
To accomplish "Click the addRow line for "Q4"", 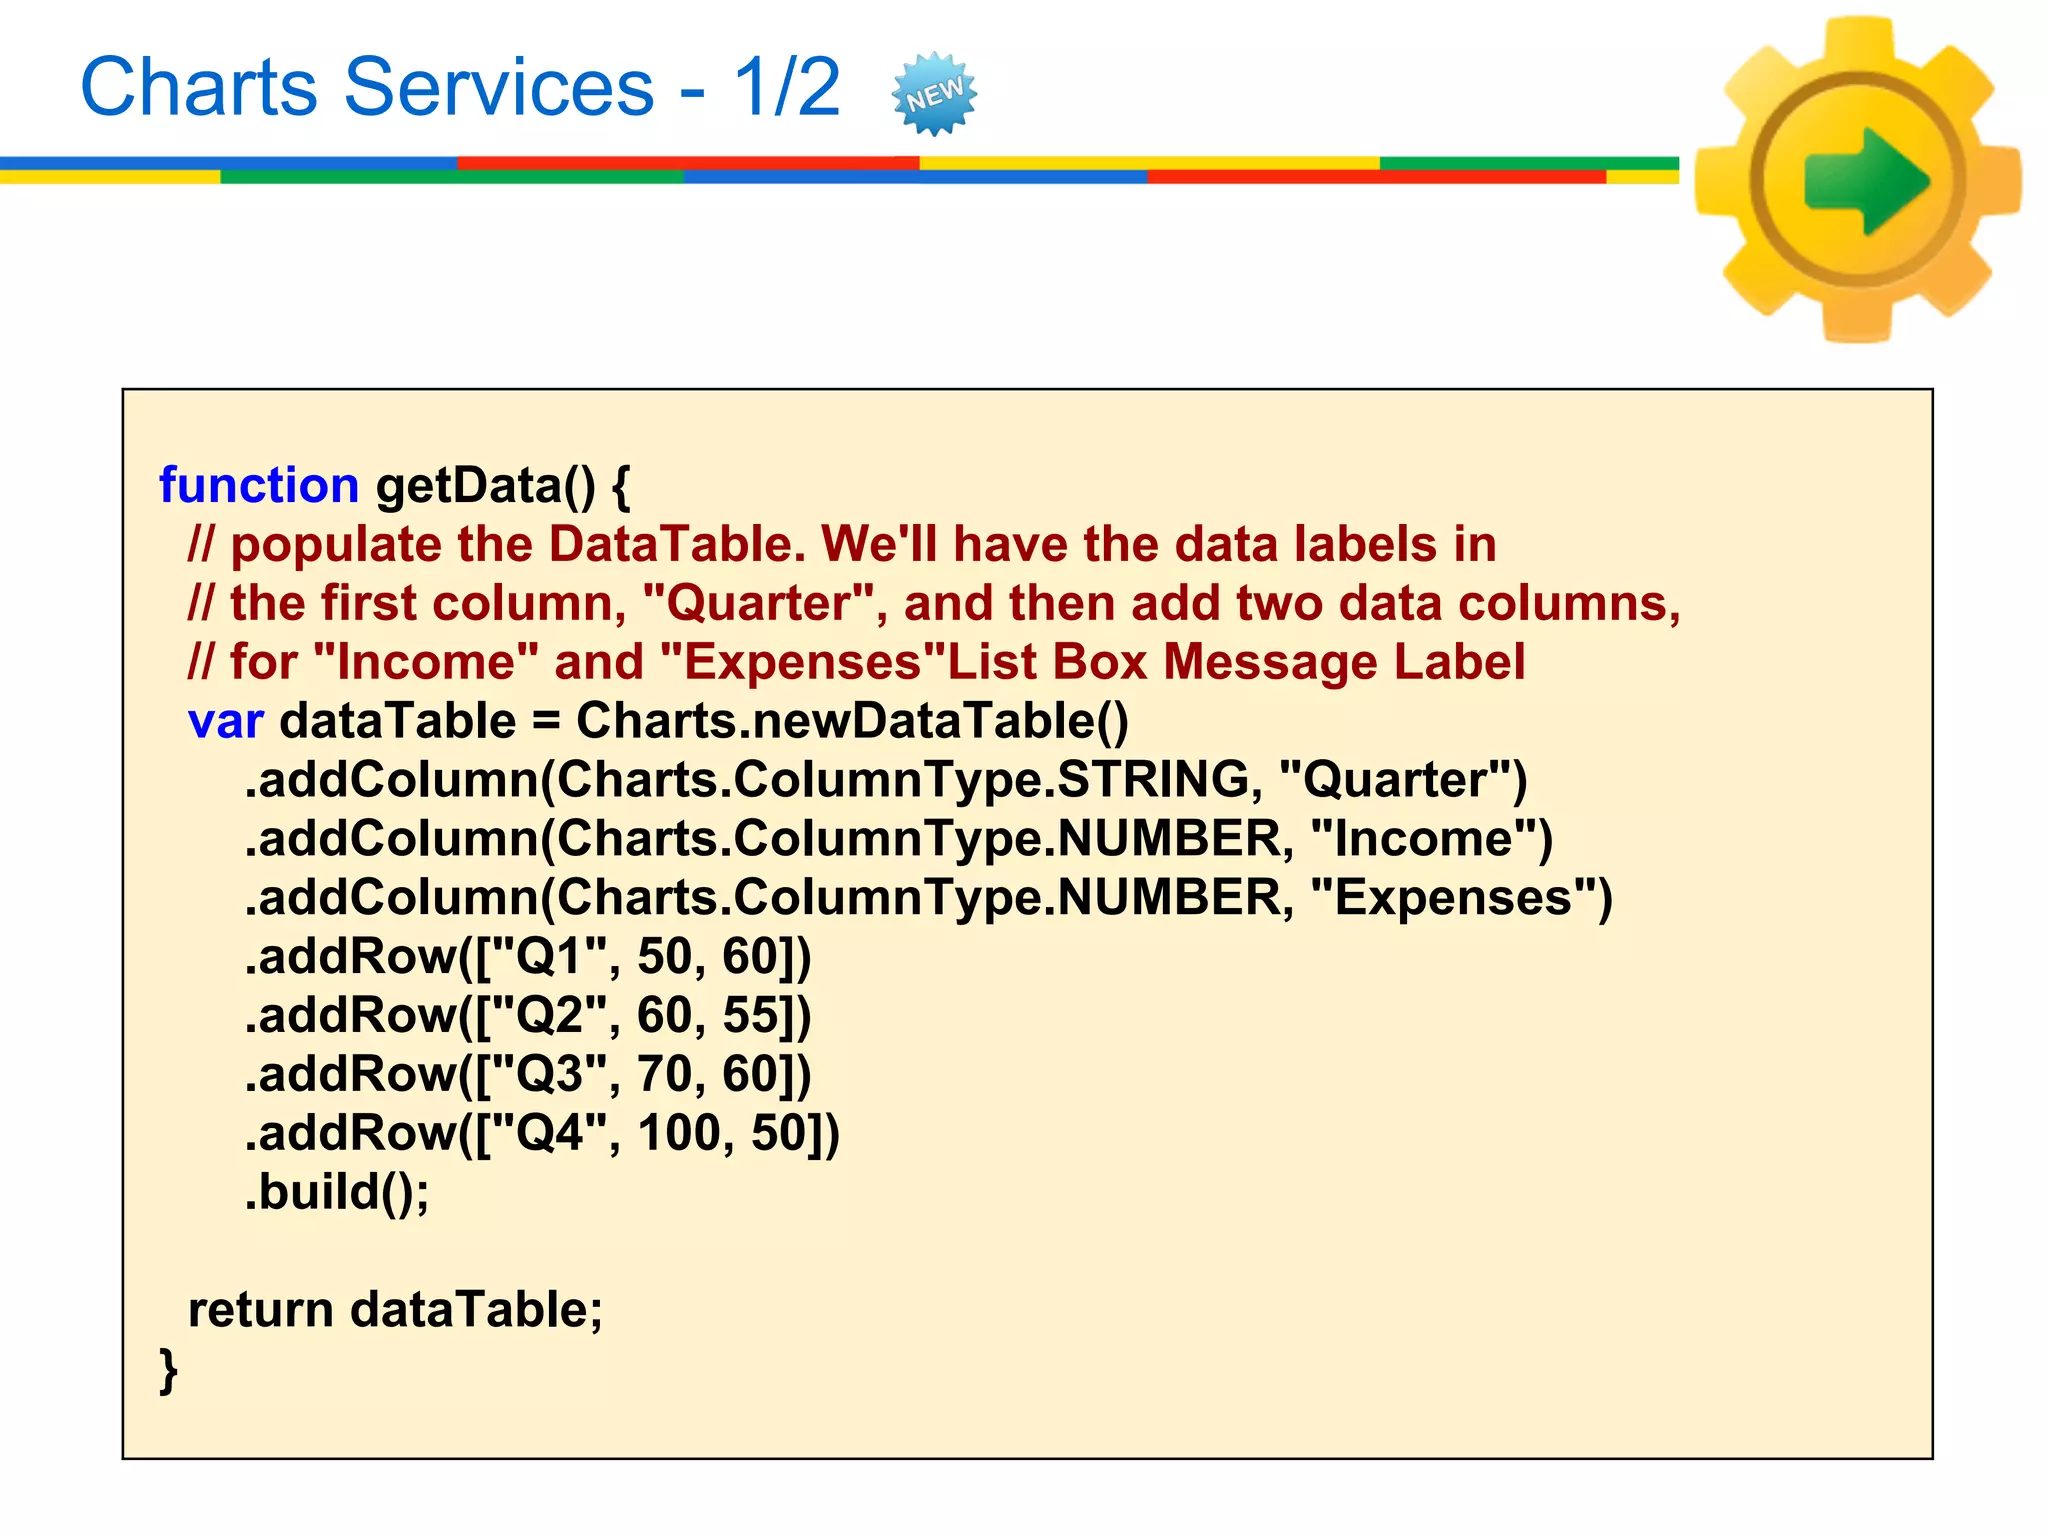I will point(542,1134).
